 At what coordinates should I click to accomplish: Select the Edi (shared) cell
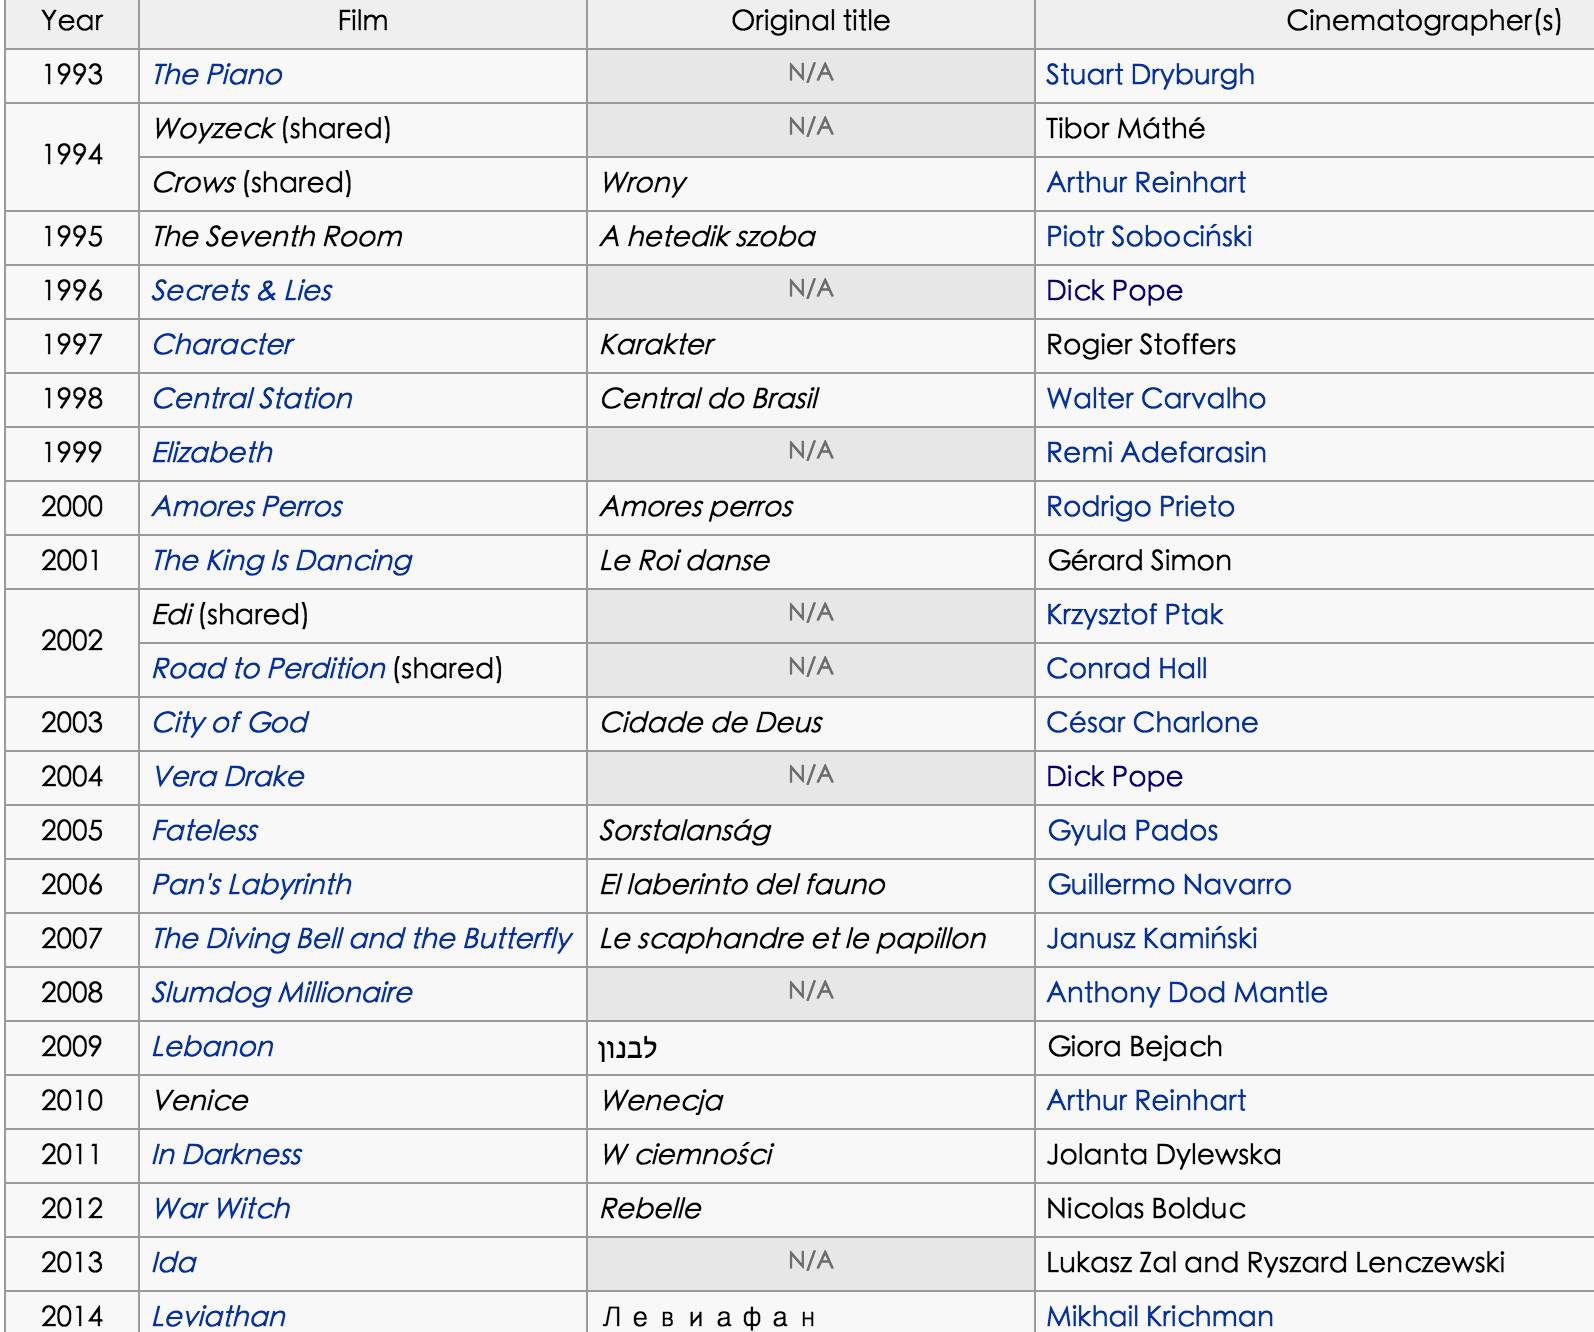pos(362,615)
